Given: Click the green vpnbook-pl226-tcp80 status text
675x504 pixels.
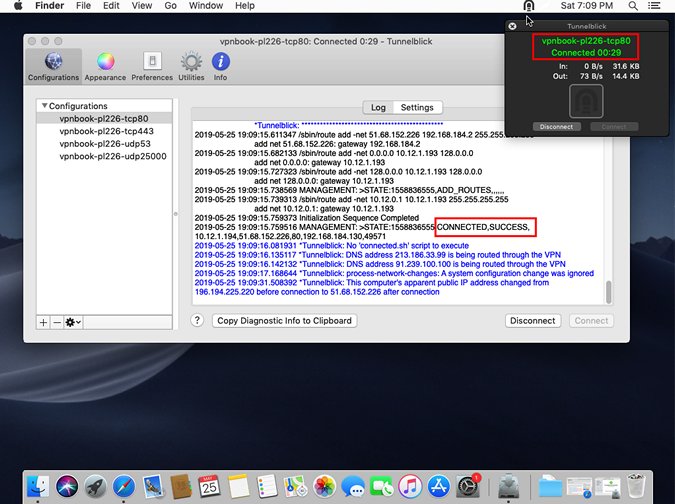Looking at the screenshot, I should [586, 41].
